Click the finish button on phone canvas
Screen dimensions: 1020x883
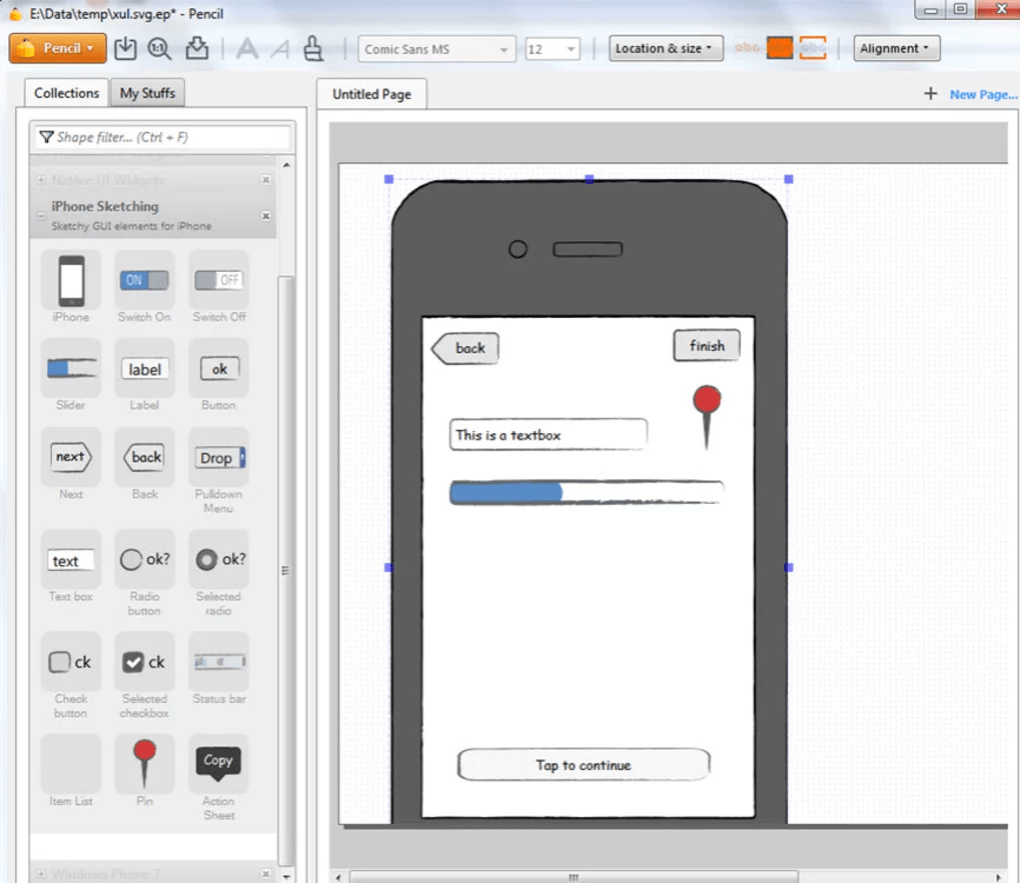tap(706, 346)
